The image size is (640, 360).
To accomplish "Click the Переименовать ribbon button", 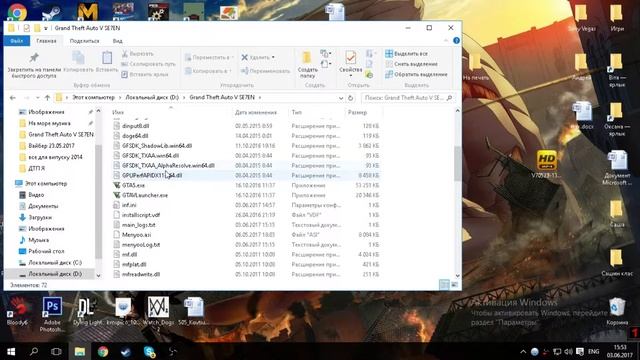I will 265,71.
